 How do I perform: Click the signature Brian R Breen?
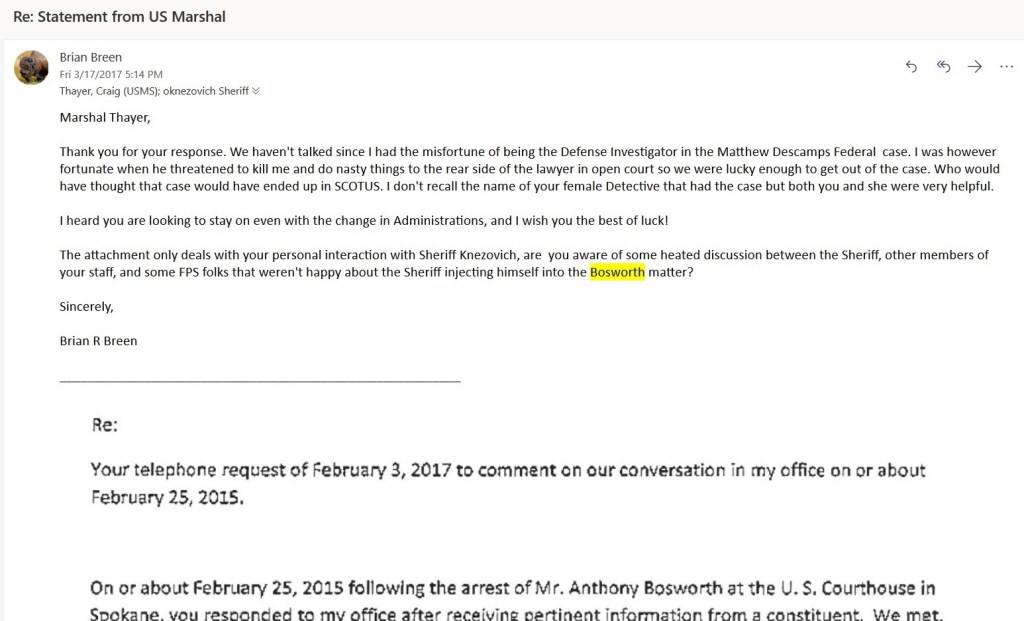[x=98, y=341]
